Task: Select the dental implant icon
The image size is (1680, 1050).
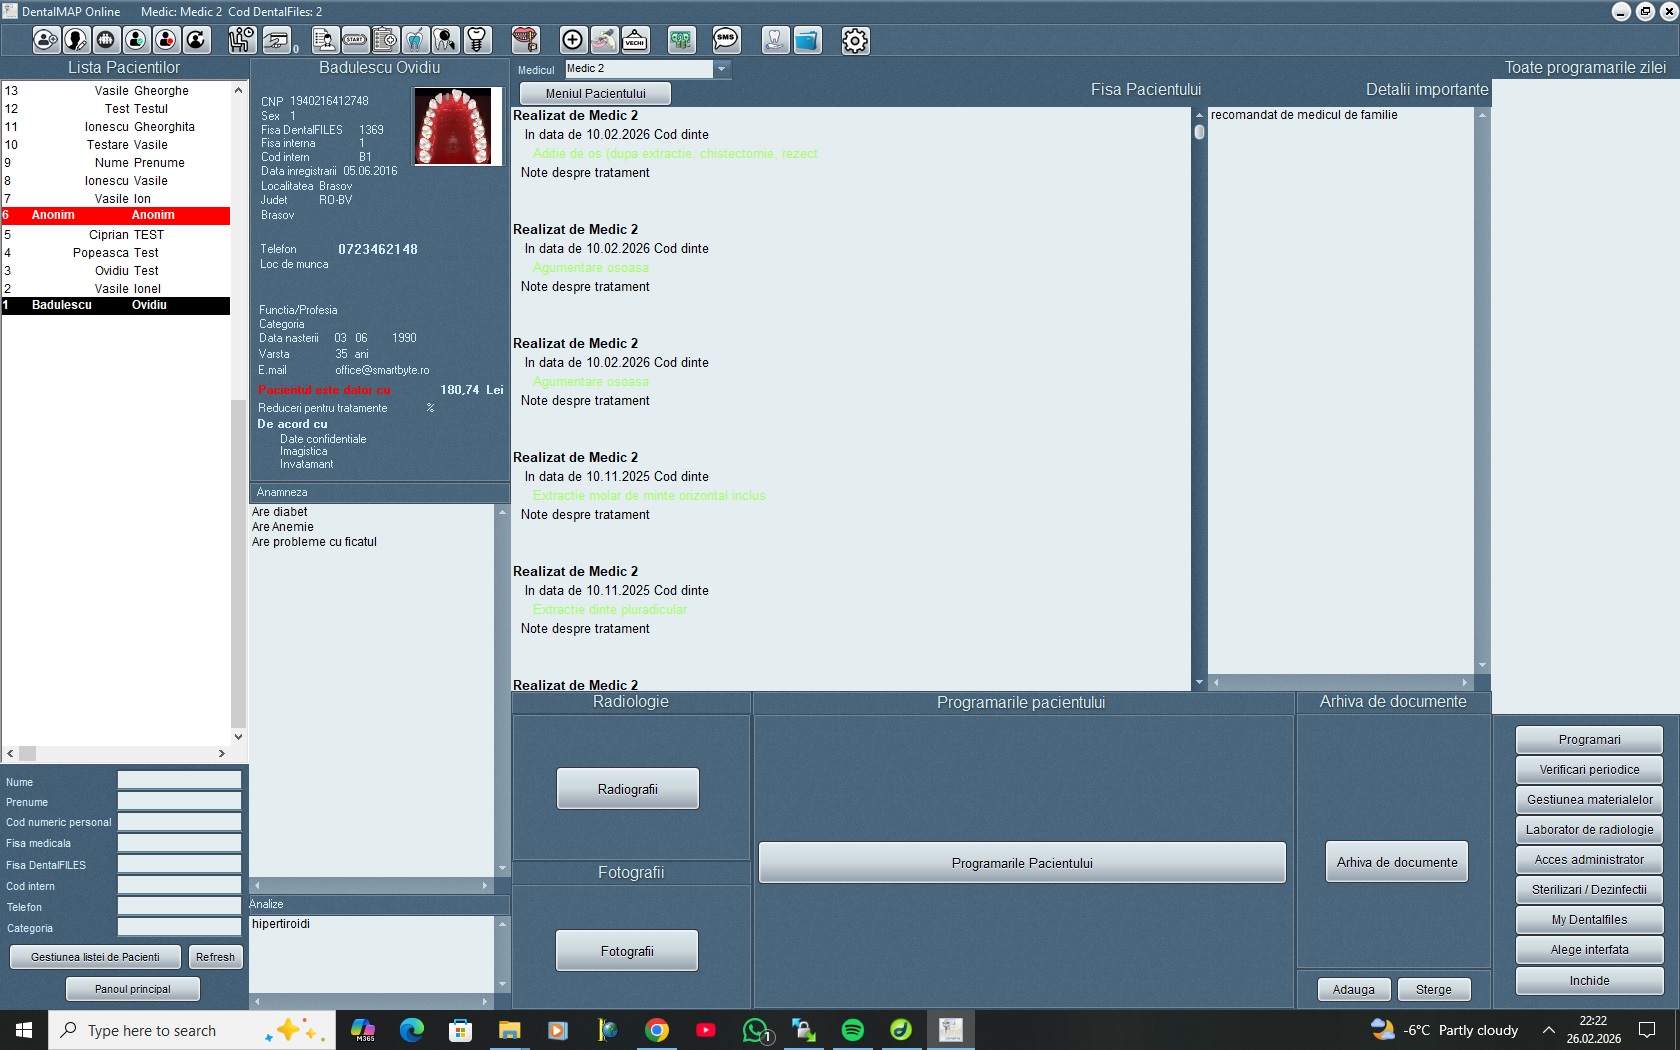Action: pos(477,40)
